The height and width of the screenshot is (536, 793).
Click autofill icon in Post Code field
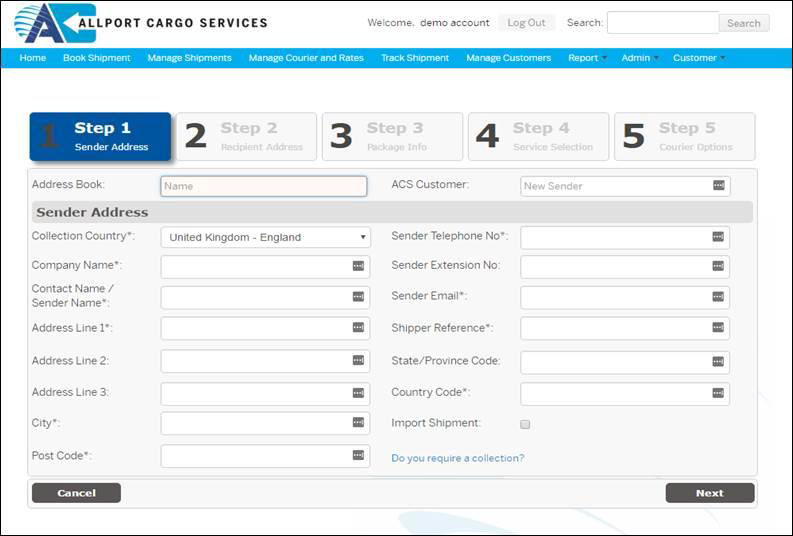coord(358,456)
